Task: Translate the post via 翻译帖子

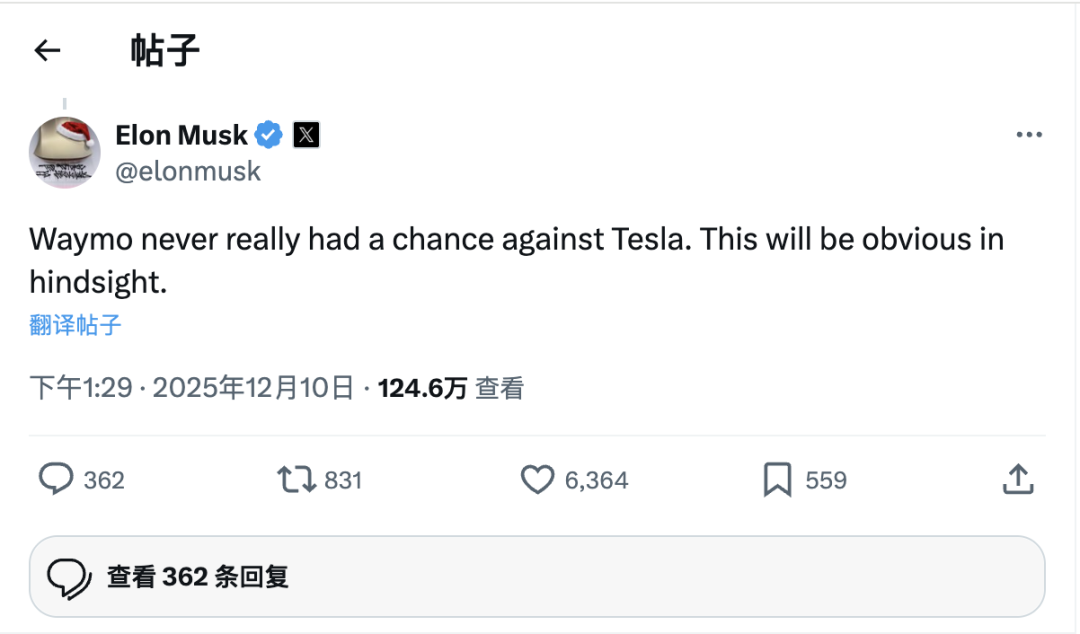Action: (76, 325)
